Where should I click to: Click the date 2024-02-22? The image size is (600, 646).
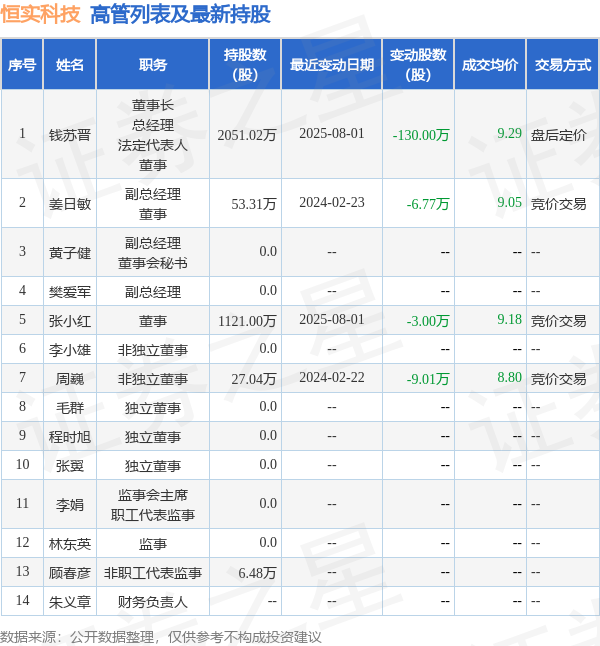click(332, 377)
